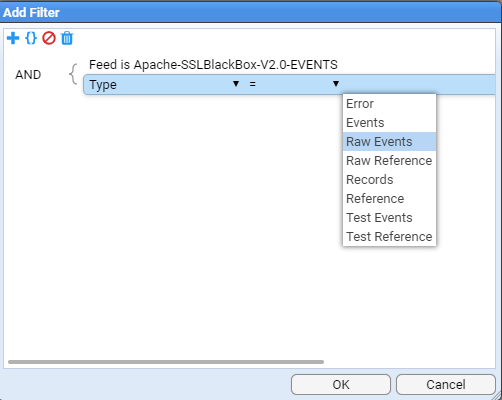Click the horizontal scrollbar at the bottom
Screen dimensions: 502x400
(x=166, y=362)
